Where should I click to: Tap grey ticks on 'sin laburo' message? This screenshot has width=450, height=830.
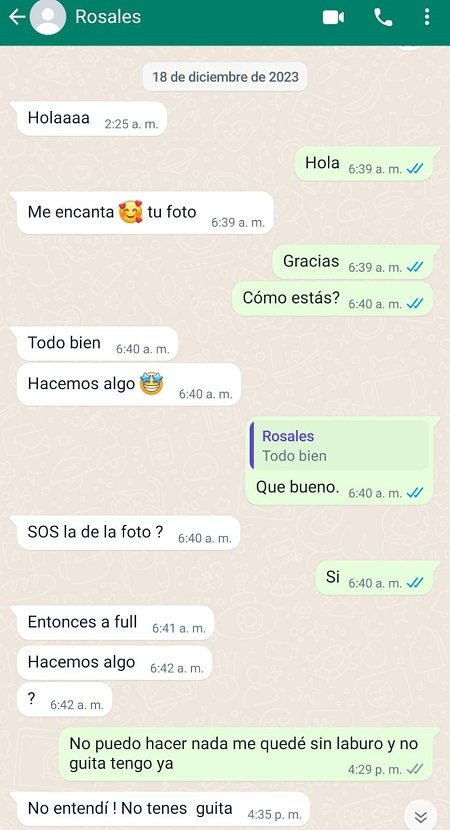click(415, 769)
